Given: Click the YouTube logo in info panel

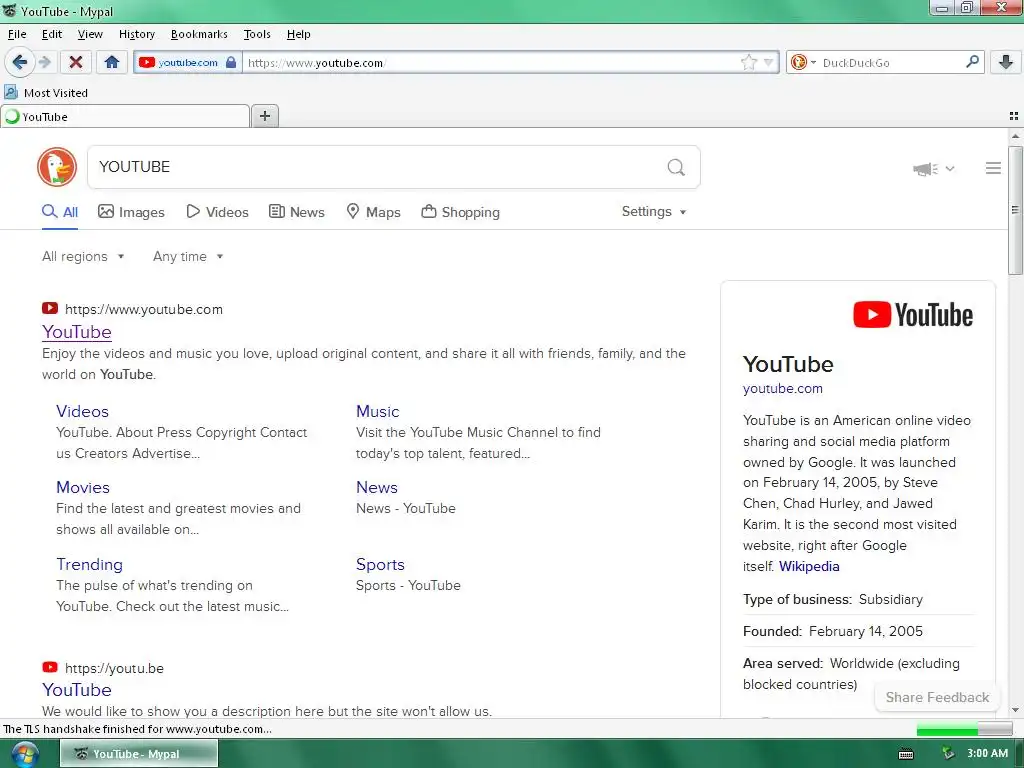Looking at the screenshot, I should (912, 315).
